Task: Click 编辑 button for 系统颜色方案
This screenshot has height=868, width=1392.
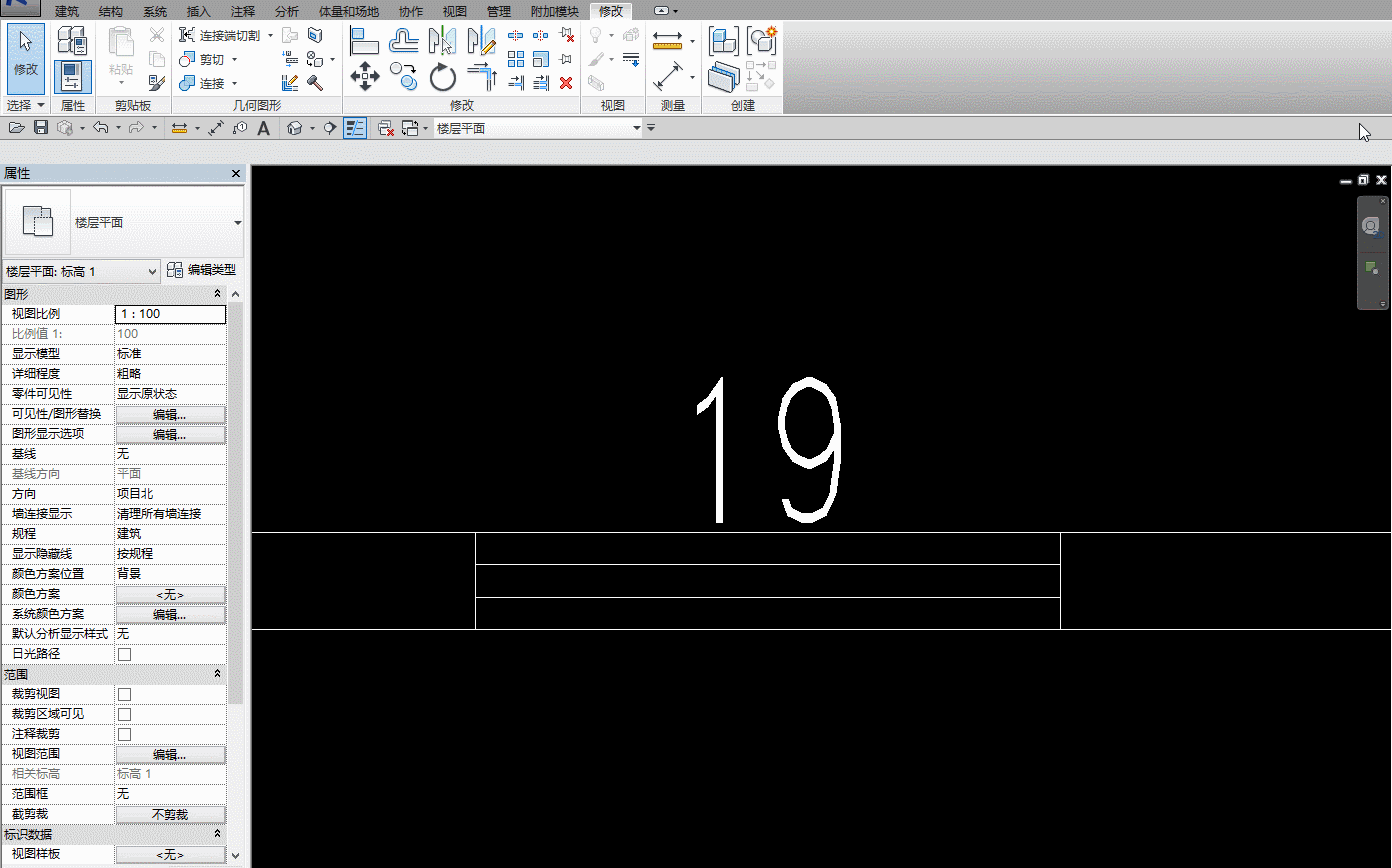Action: (171, 614)
